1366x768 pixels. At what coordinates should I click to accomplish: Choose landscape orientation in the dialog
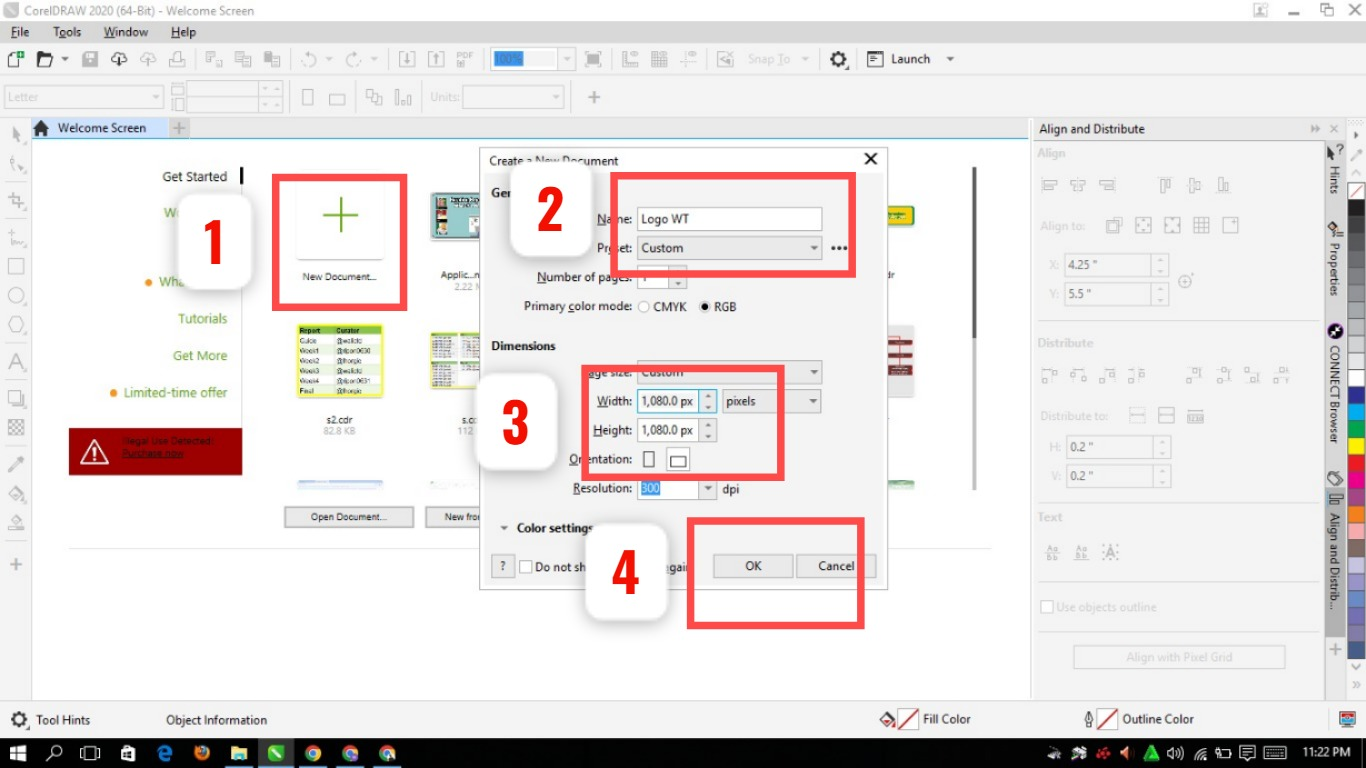click(x=678, y=460)
